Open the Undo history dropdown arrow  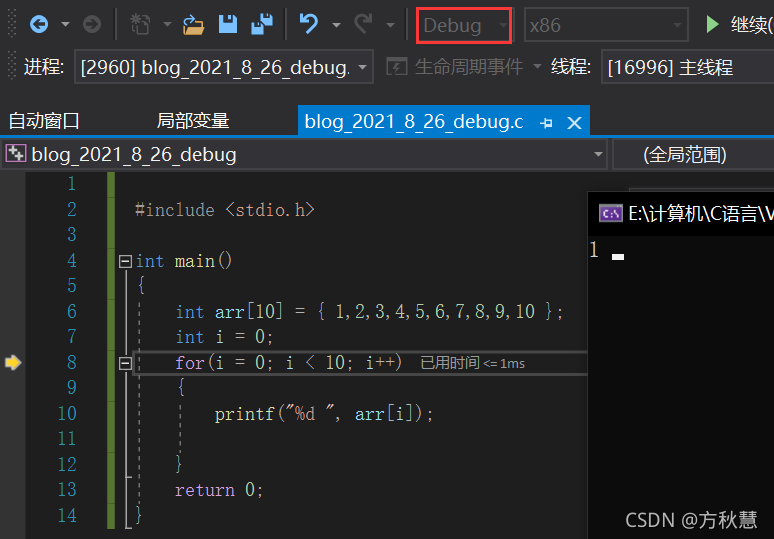coord(336,24)
